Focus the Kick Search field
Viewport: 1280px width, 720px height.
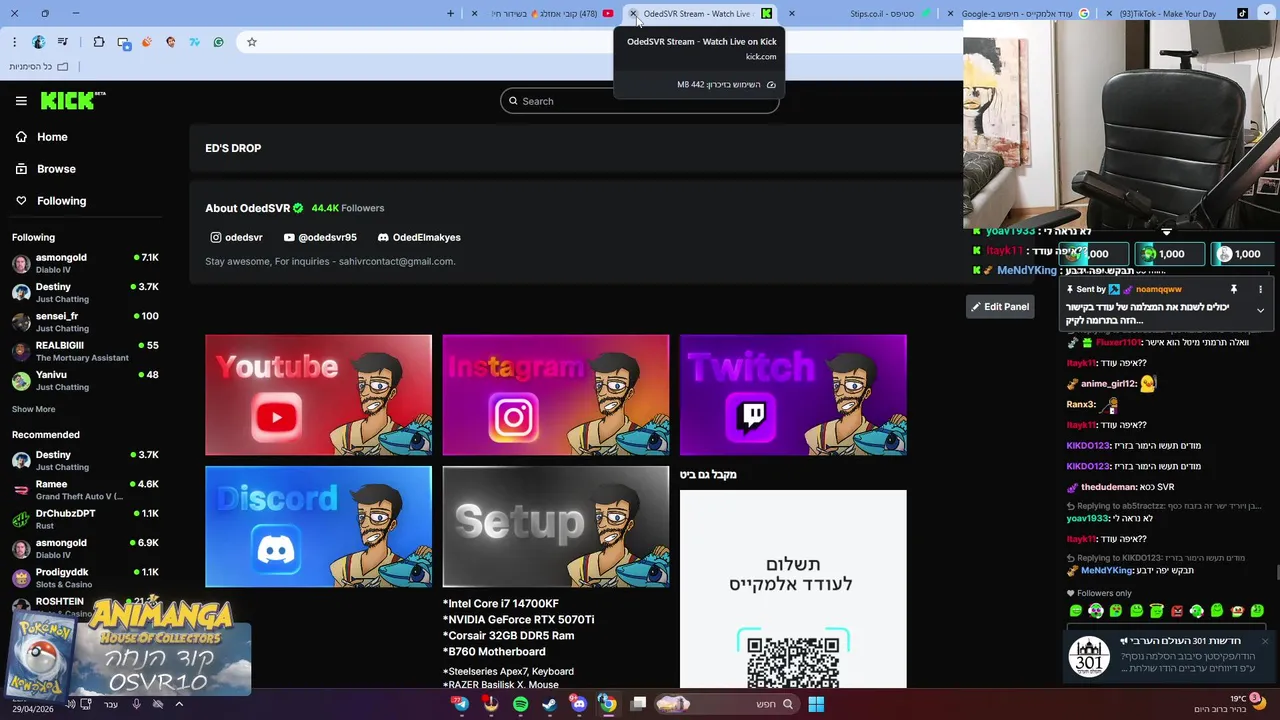click(640, 101)
